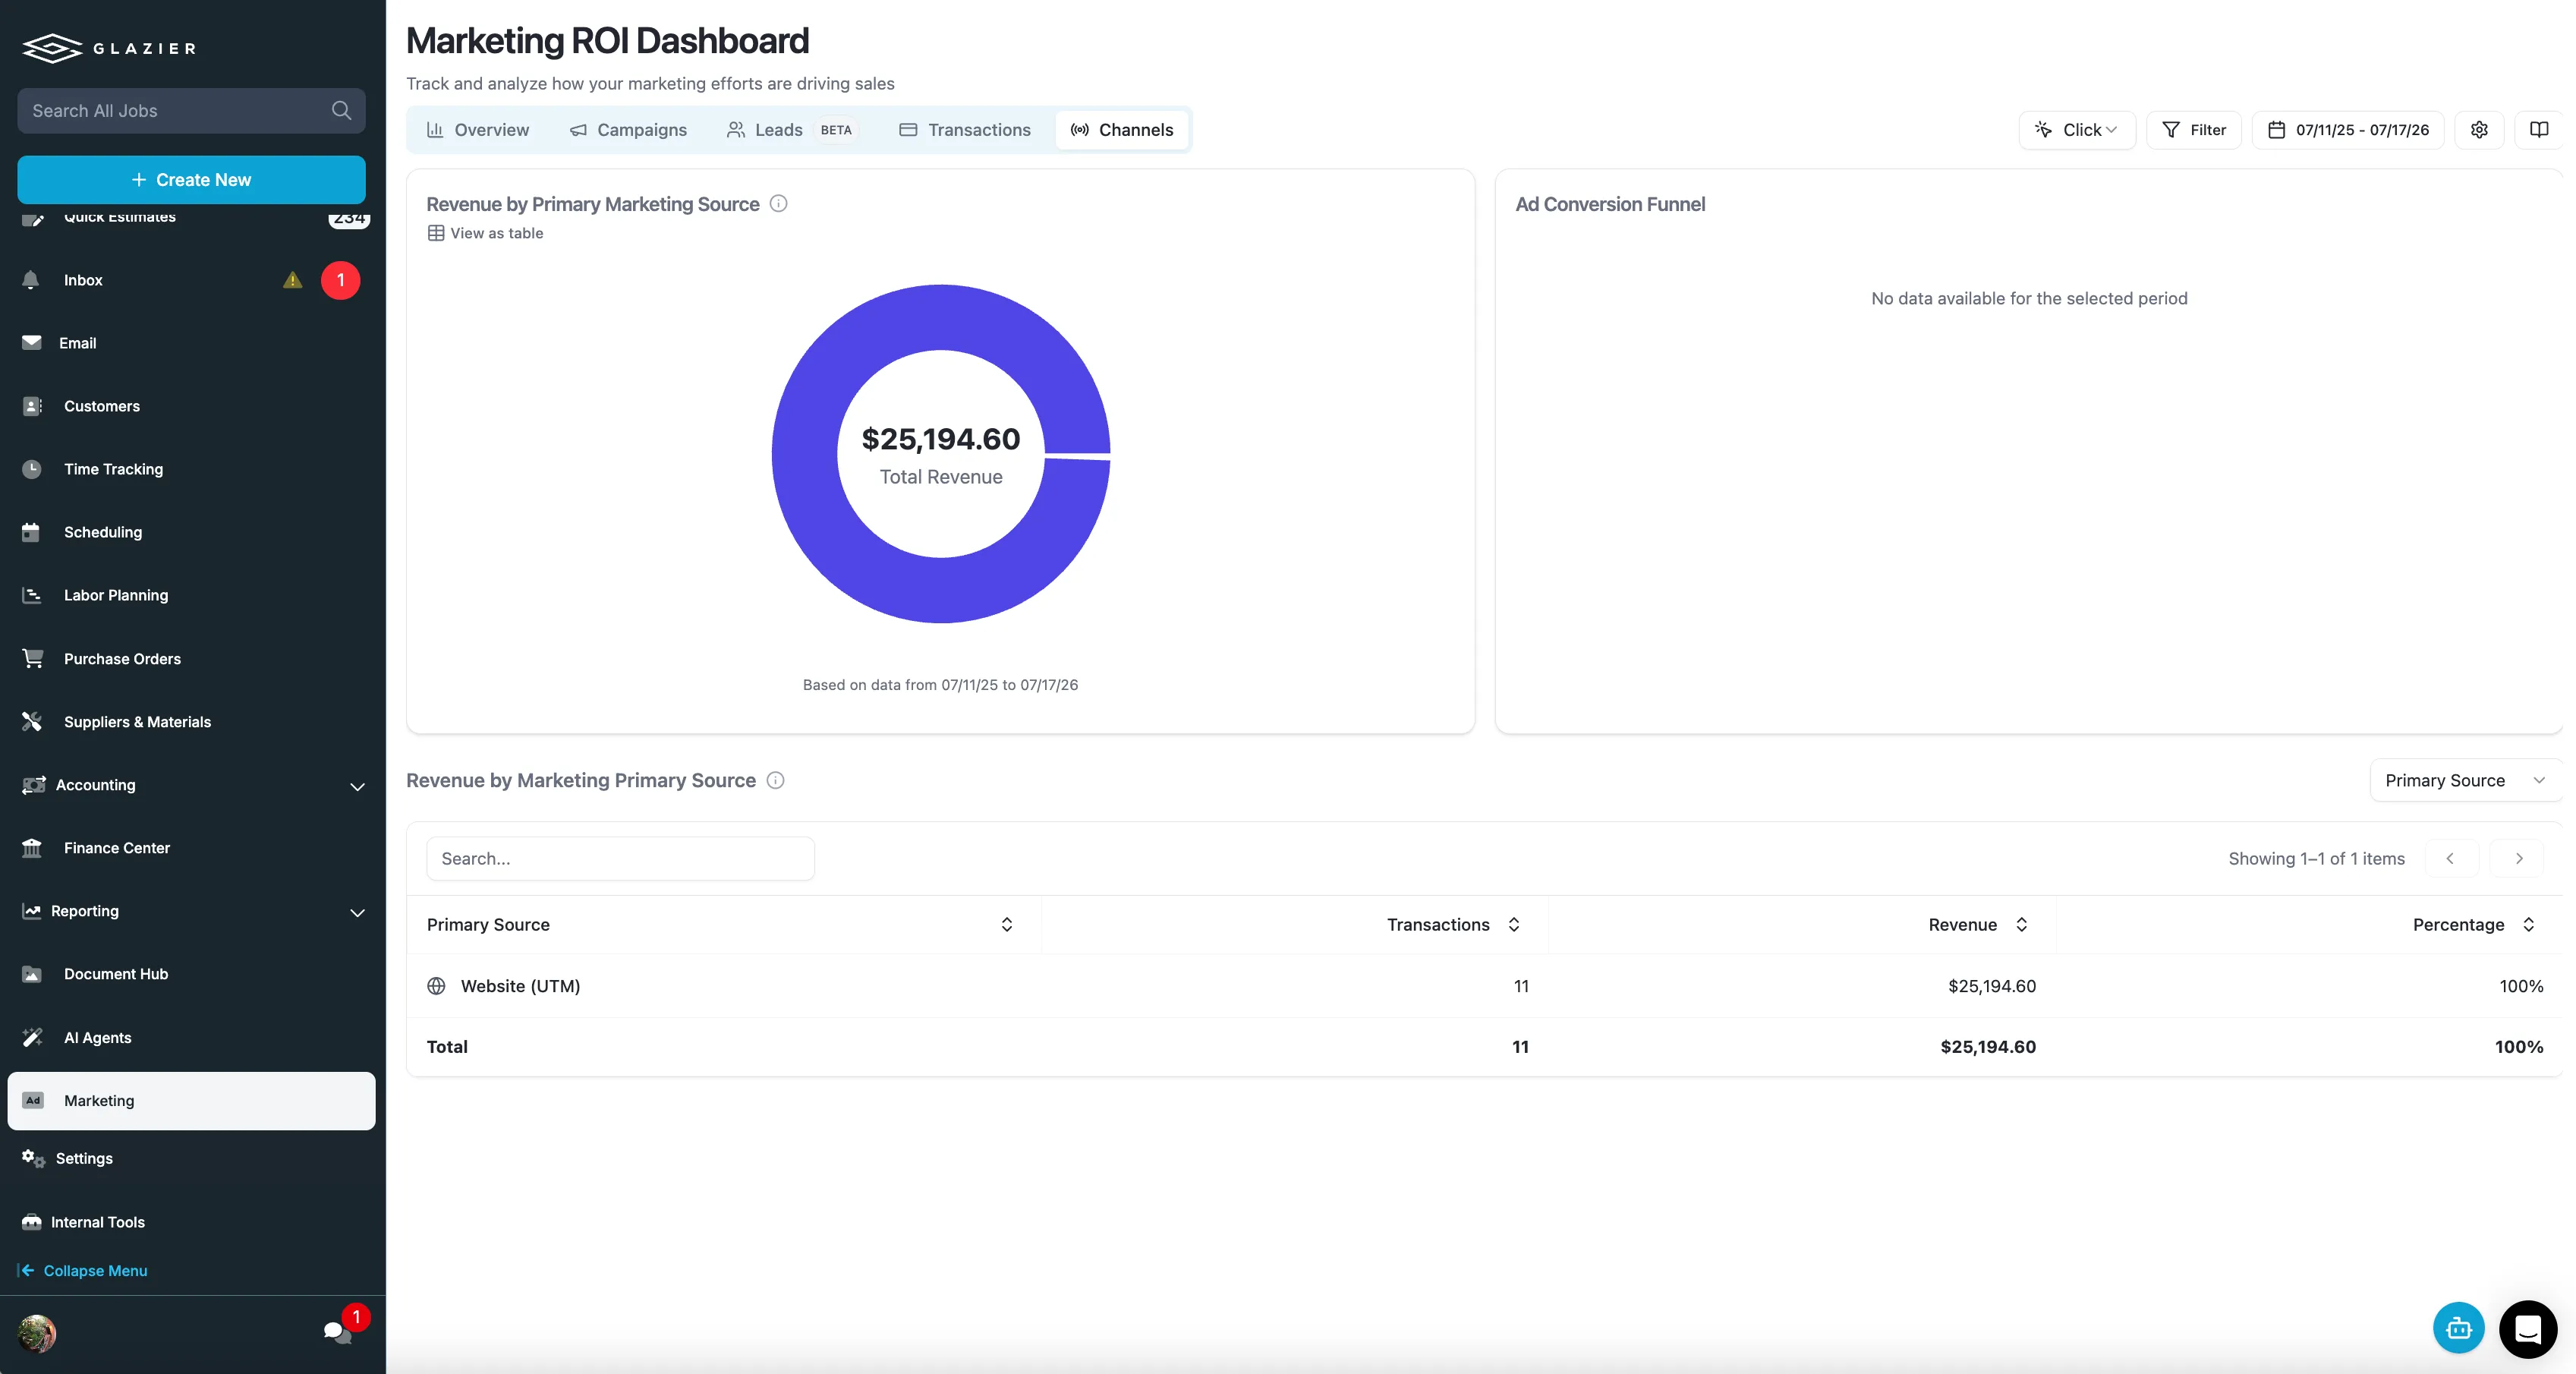The width and height of the screenshot is (2576, 1374).
Task: Switch to the Campaigns tab
Action: point(628,130)
